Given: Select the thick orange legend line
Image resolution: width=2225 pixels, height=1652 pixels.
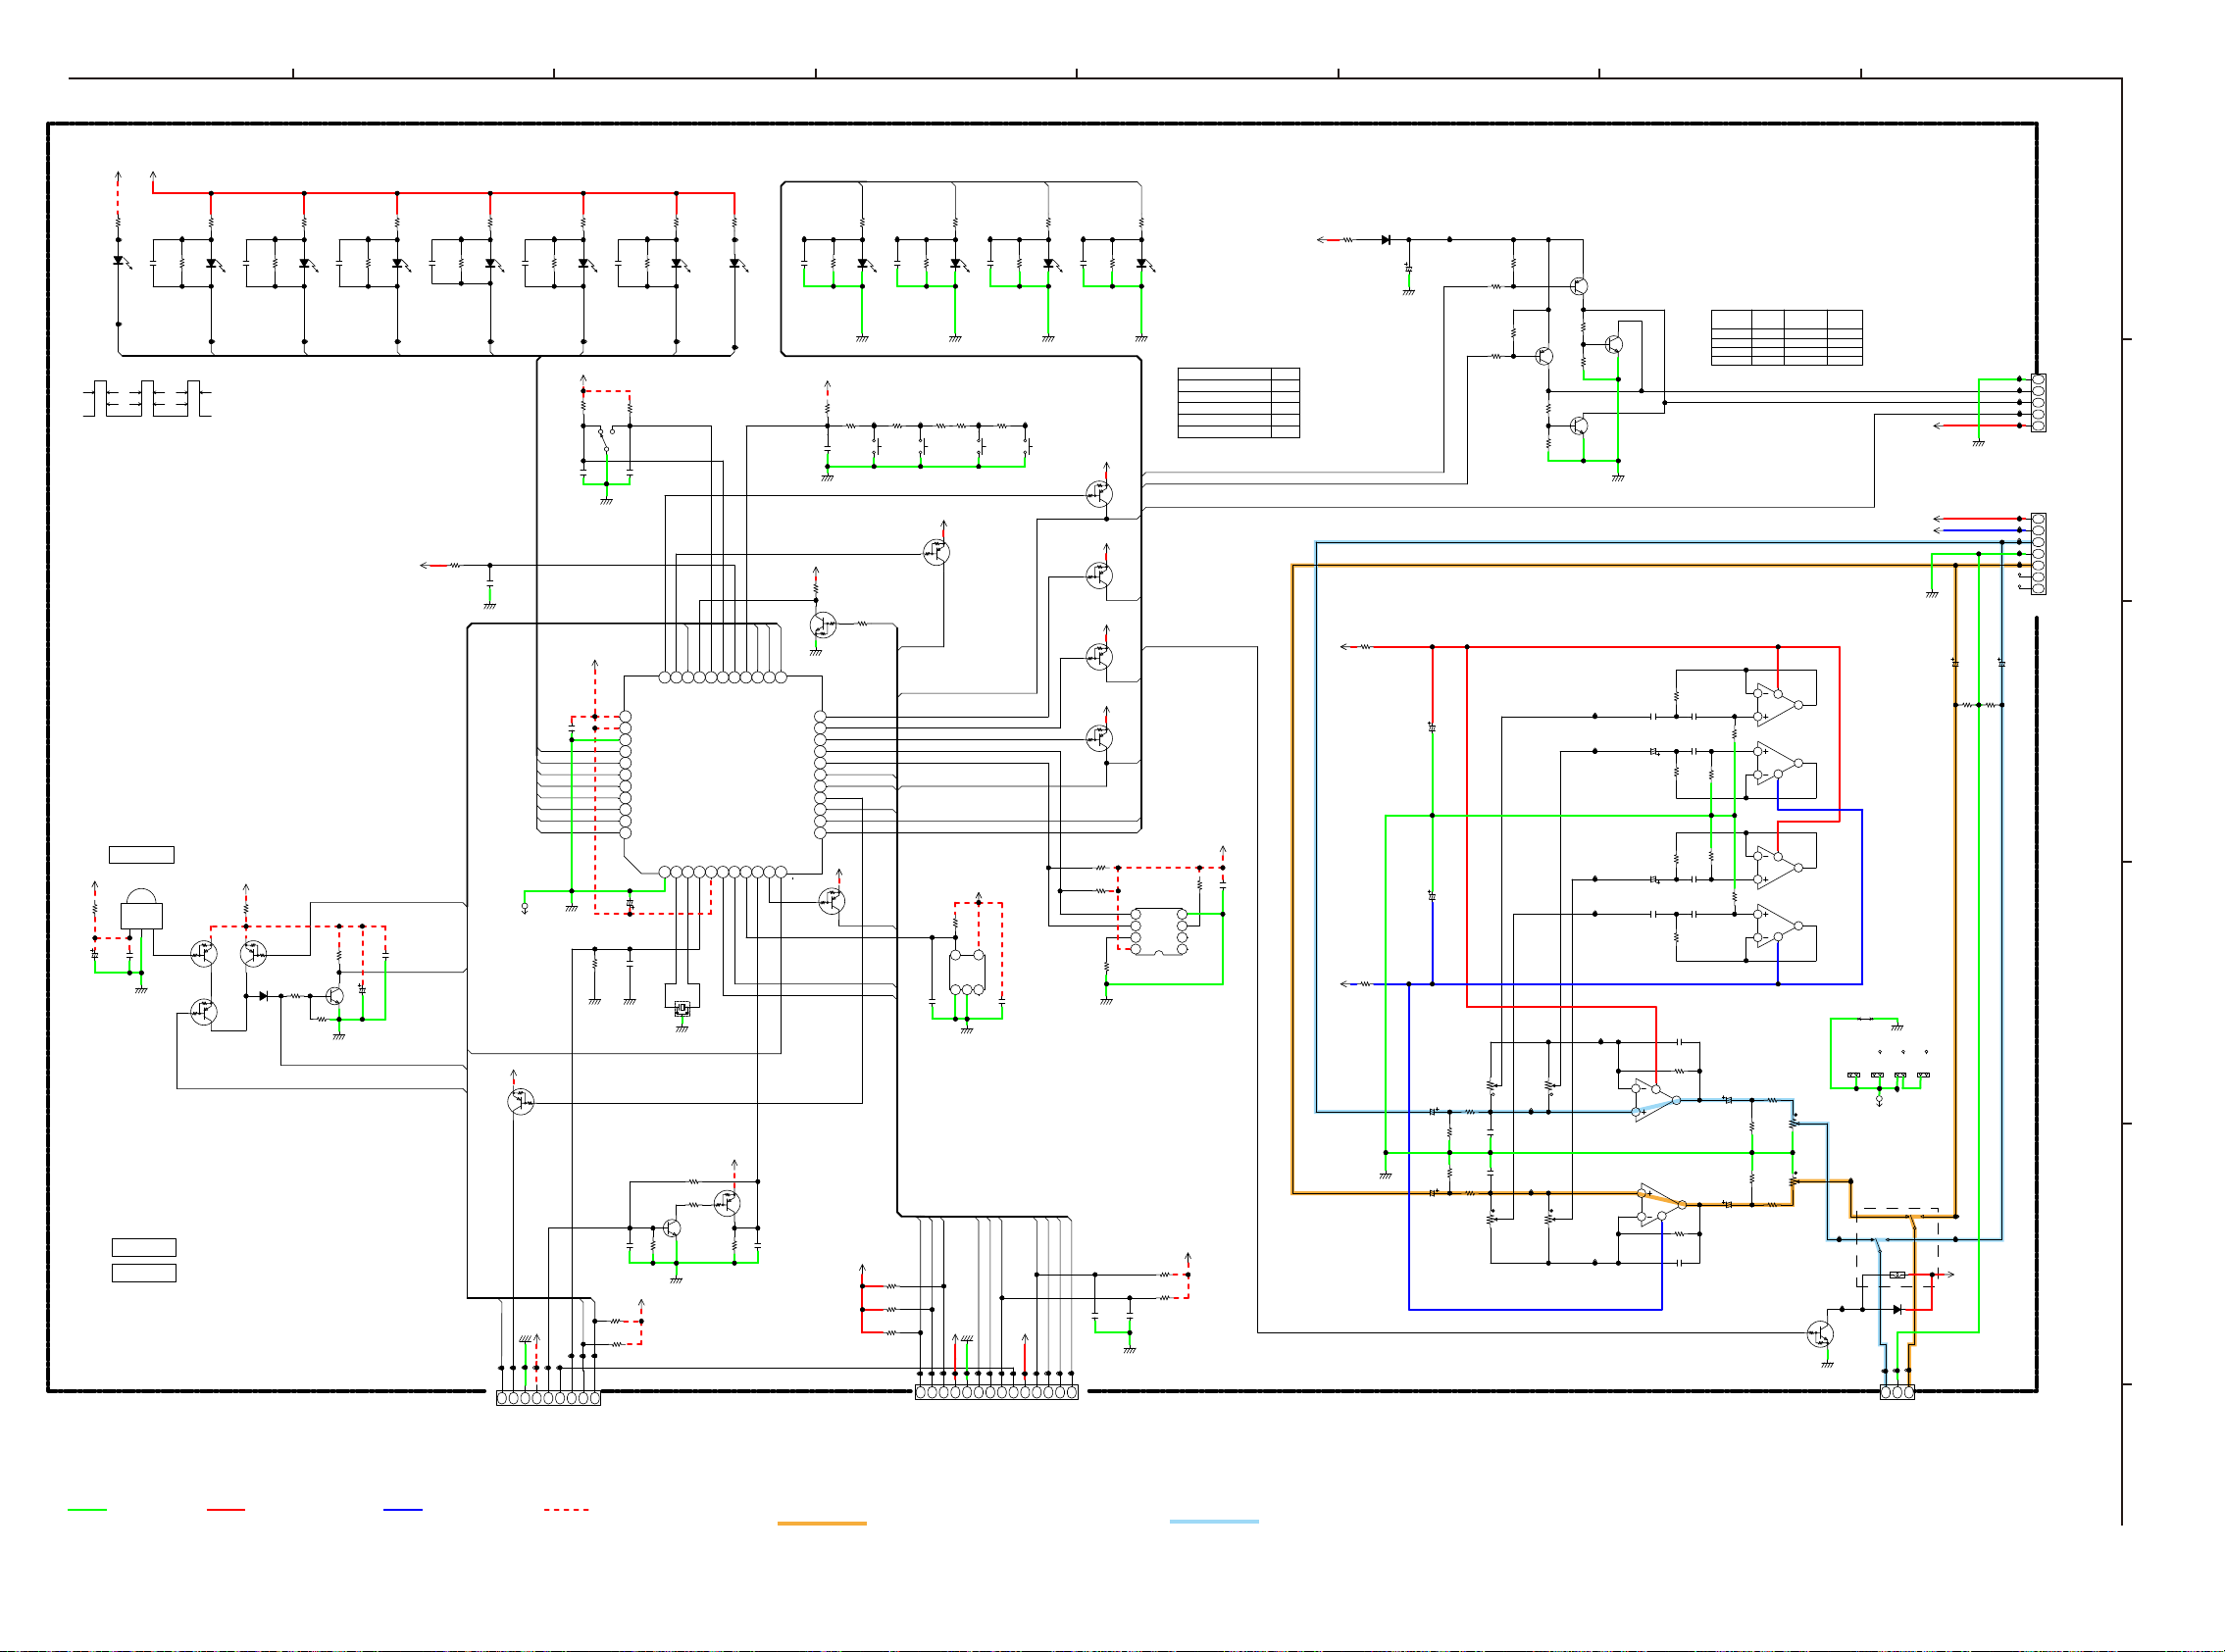Looking at the screenshot, I should 821,1523.
